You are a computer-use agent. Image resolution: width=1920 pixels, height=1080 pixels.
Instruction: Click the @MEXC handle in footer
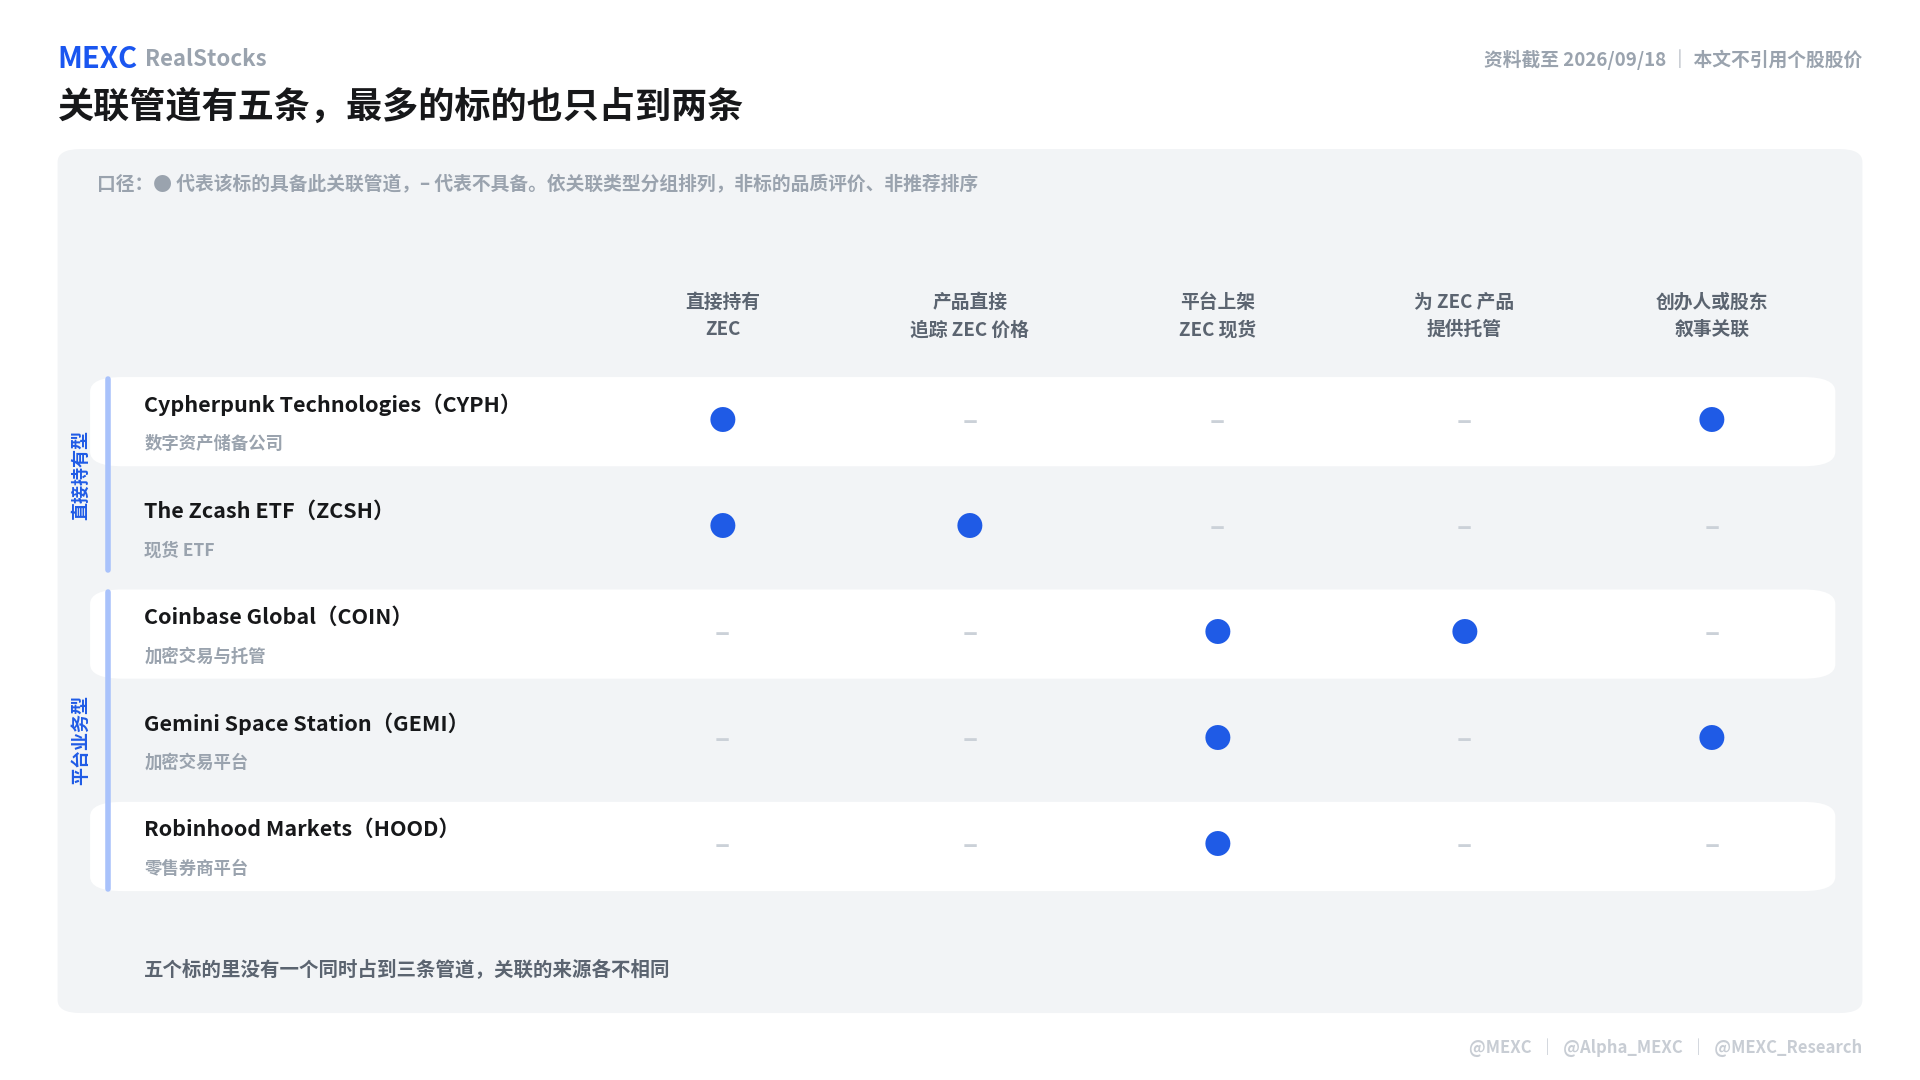click(1500, 1046)
